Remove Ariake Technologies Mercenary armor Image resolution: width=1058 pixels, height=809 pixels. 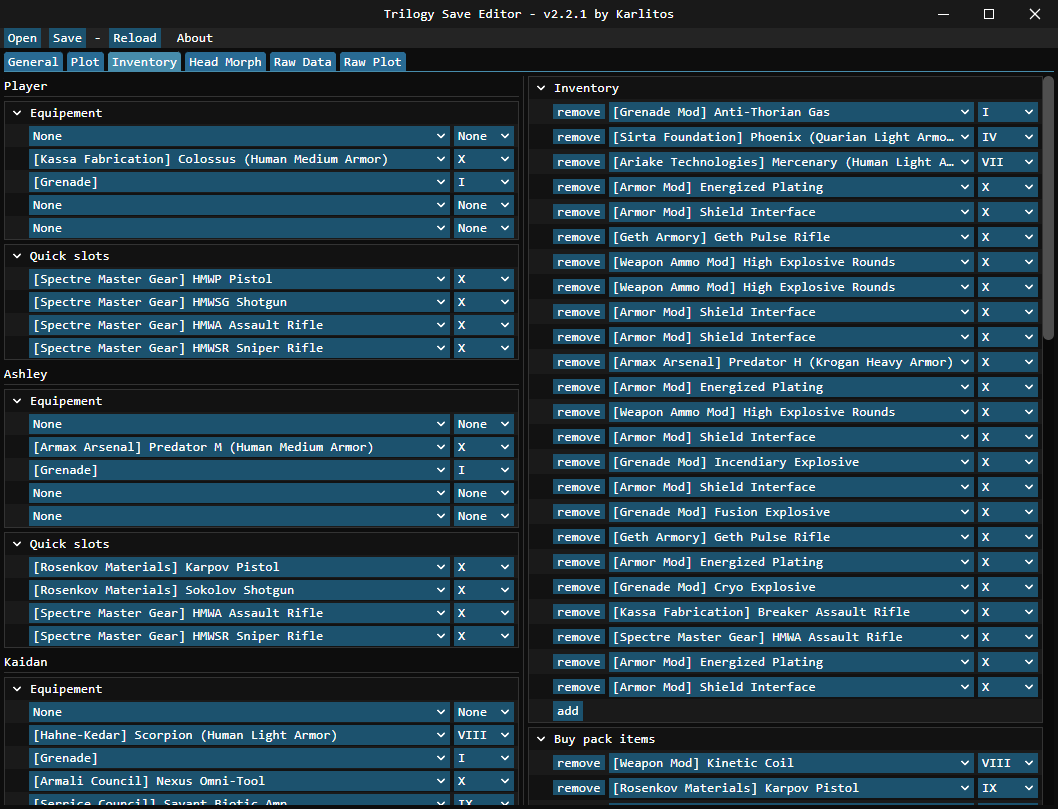pyautogui.click(x=578, y=162)
